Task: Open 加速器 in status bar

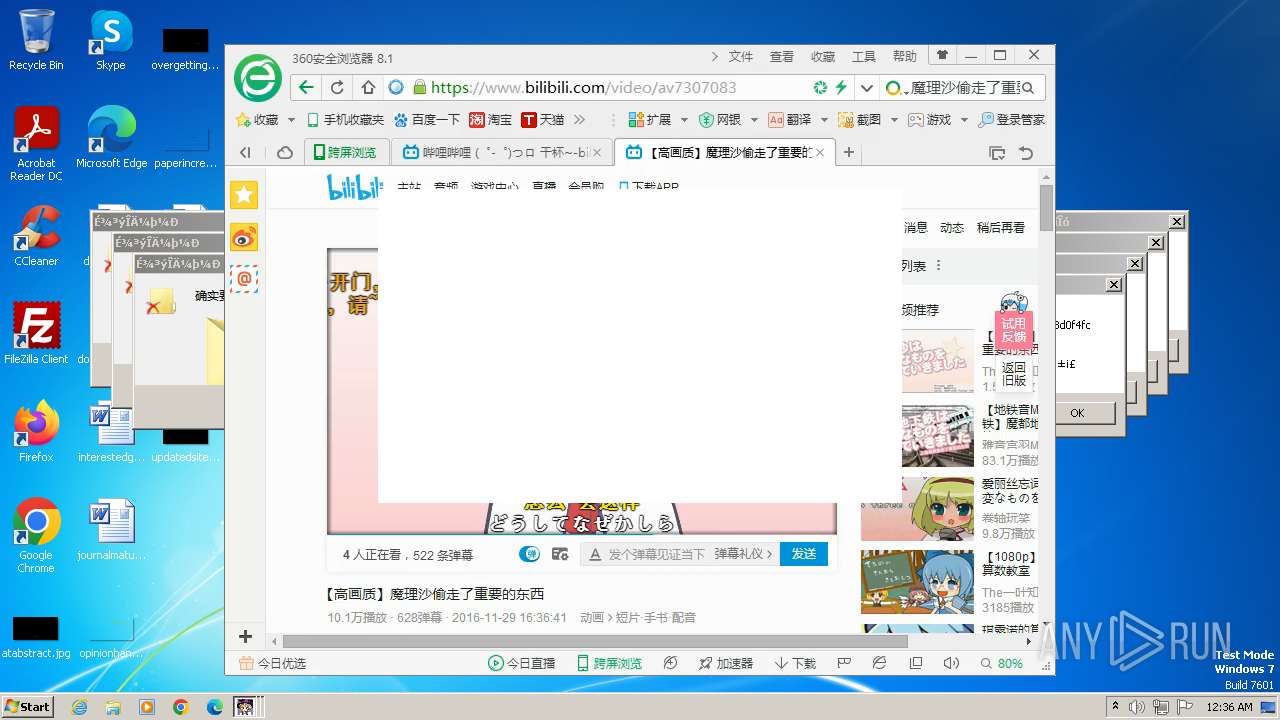Action: [726, 663]
